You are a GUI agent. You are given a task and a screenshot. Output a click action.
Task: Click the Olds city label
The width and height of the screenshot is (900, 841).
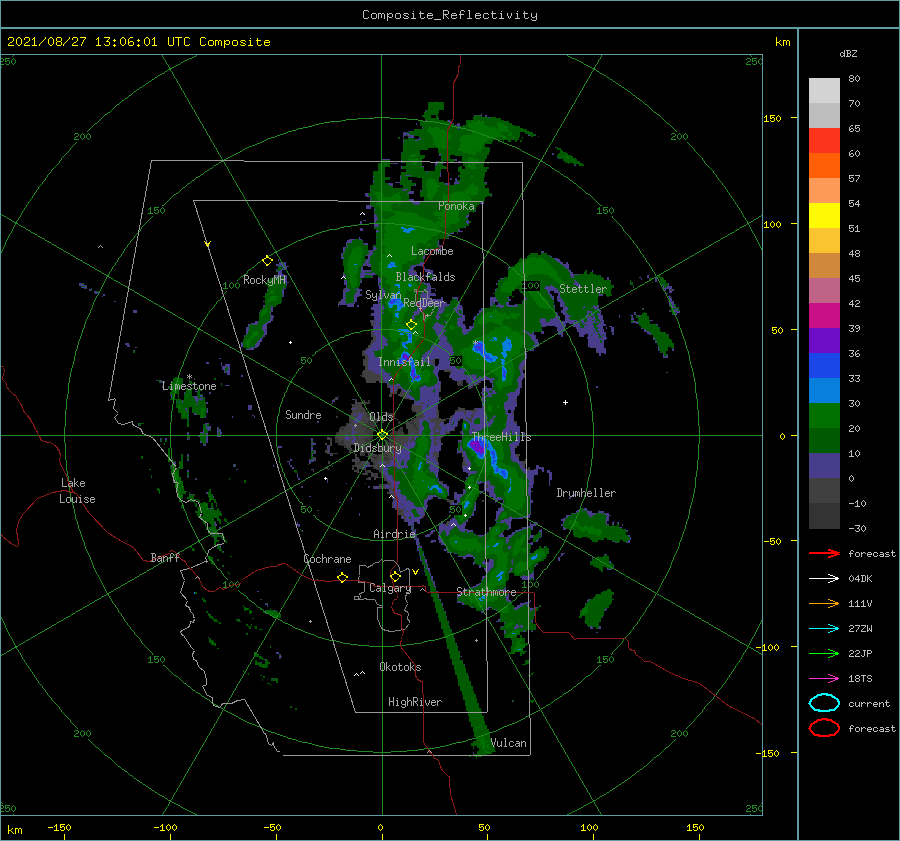click(381, 417)
